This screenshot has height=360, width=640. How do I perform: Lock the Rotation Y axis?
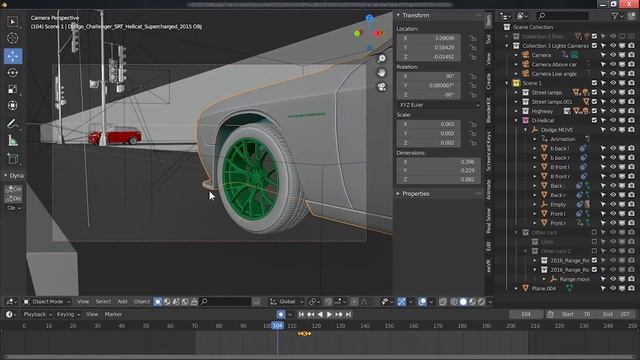point(473,86)
